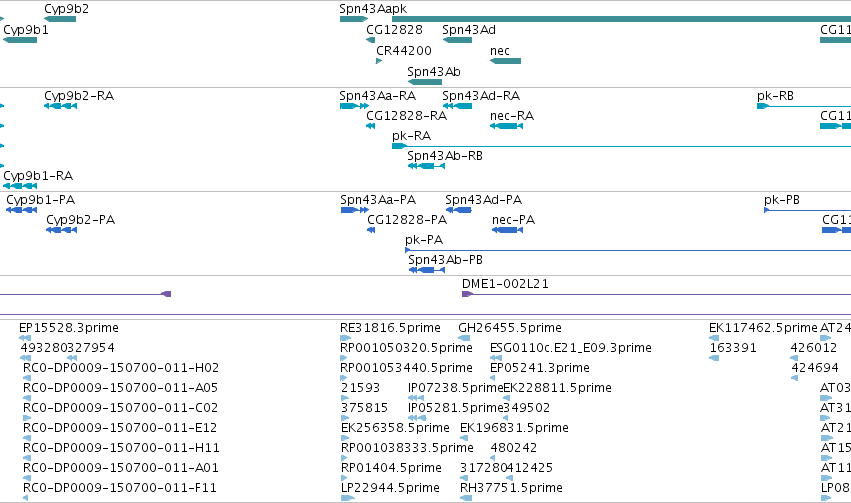Open the Cyp9b1 gene label
The width and height of the screenshot is (851, 503).
click(26, 30)
